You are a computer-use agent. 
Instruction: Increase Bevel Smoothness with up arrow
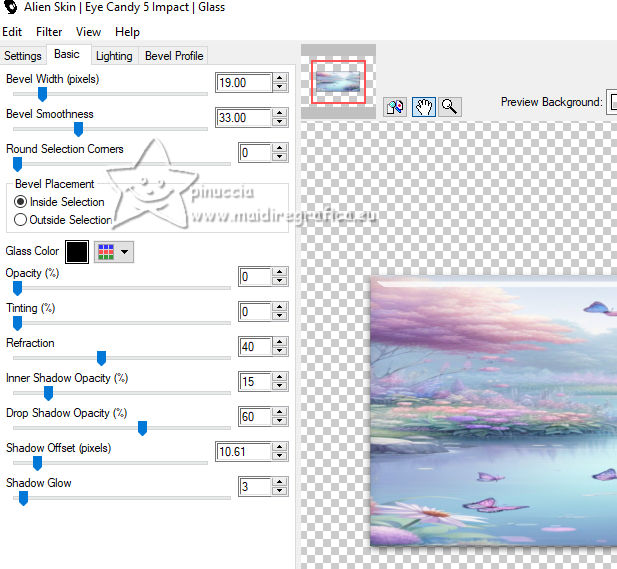279,113
